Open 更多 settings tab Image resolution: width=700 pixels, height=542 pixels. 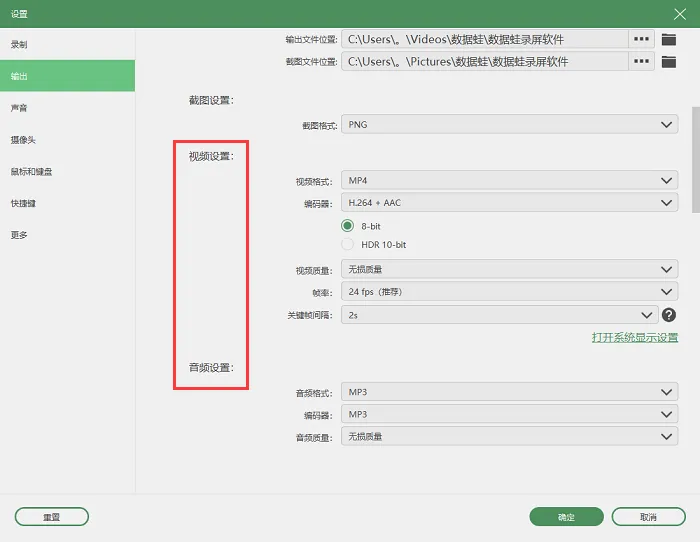(x=67, y=235)
